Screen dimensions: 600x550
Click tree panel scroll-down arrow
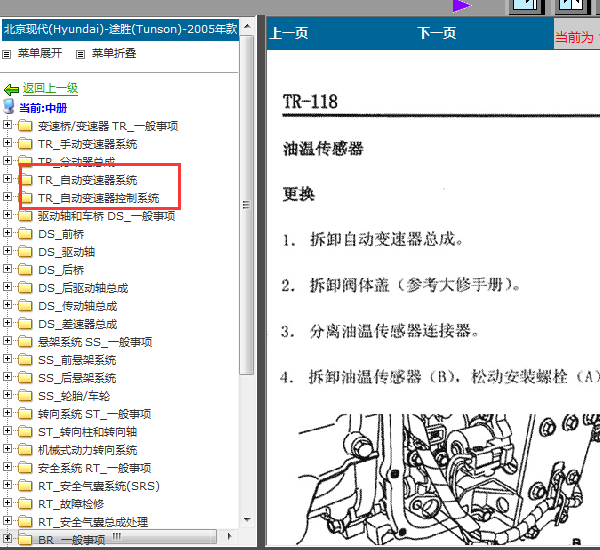247,520
